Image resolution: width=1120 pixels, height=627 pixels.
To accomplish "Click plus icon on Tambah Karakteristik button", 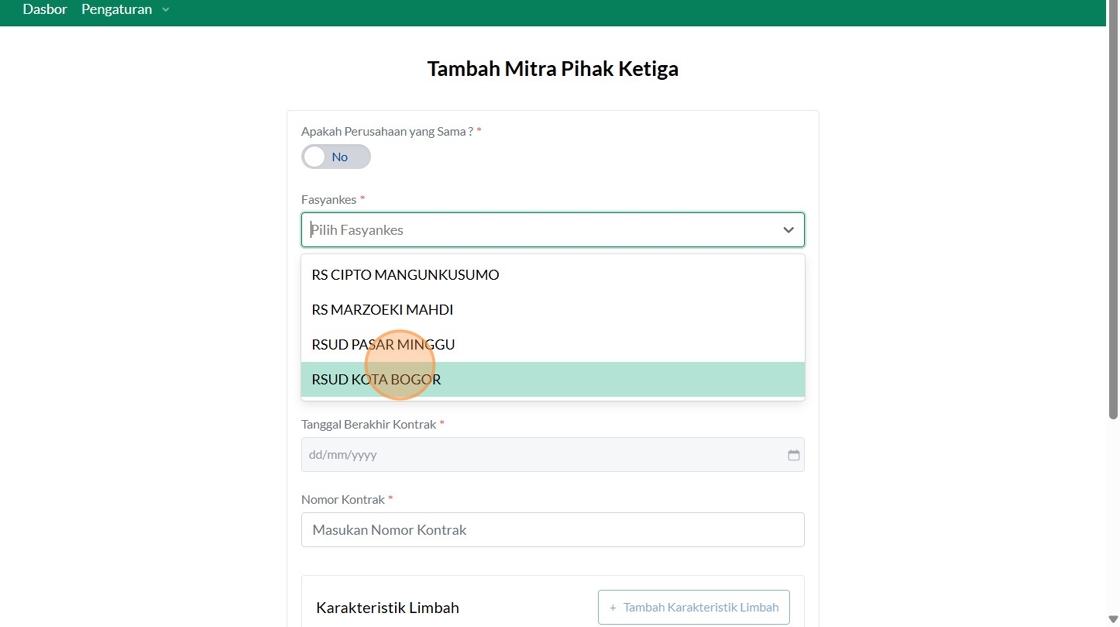I will (x=613, y=607).
